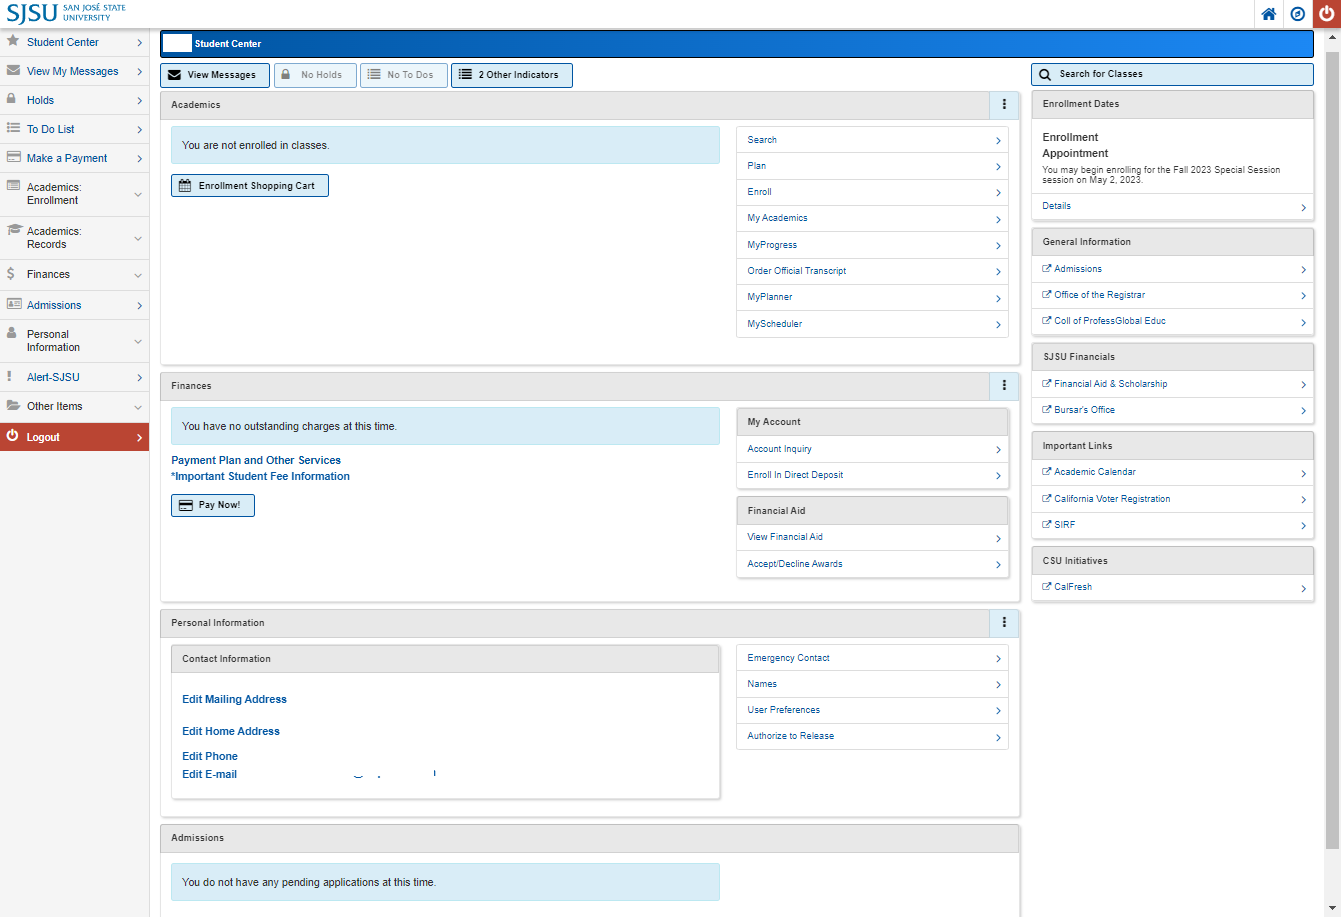Click the home icon in the top bar
Screen dimensions: 1341x917
1268,14
